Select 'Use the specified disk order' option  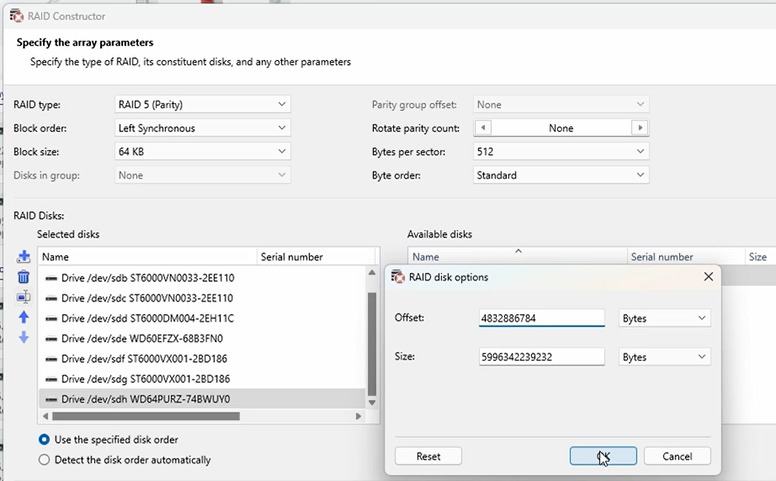point(44,439)
